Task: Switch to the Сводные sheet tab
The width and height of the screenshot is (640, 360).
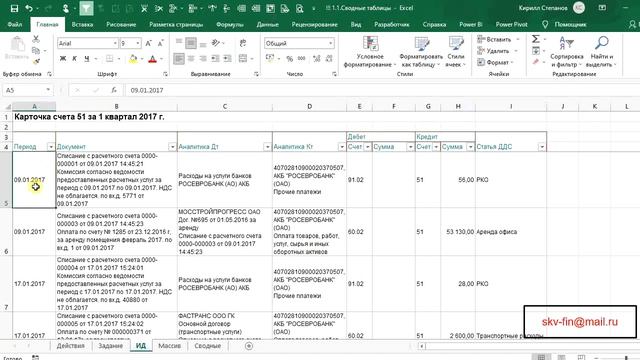Action: (x=208, y=346)
